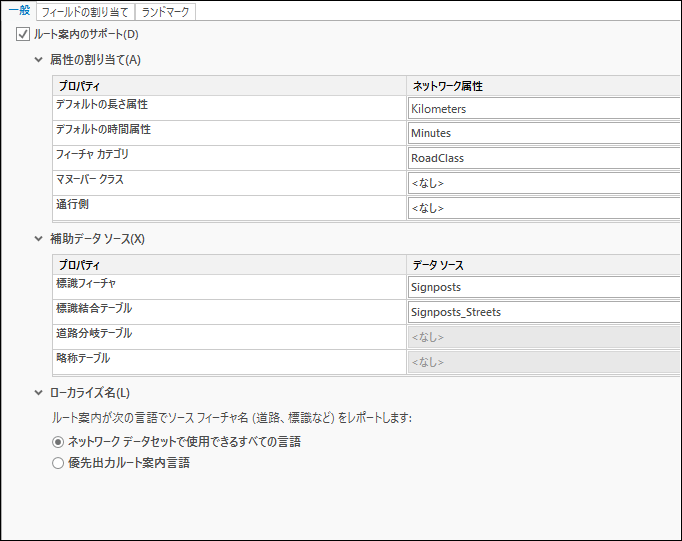Select the 一般 tab
Screen dimensions: 682x541
click(x=19, y=10)
